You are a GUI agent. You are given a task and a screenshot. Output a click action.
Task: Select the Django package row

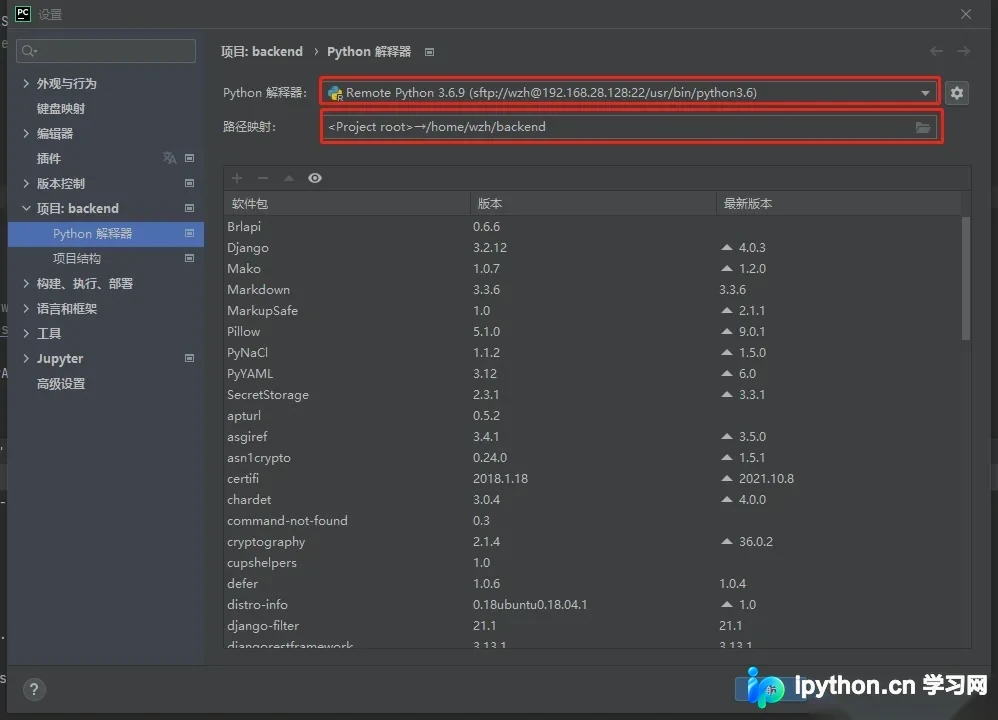pos(593,248)
